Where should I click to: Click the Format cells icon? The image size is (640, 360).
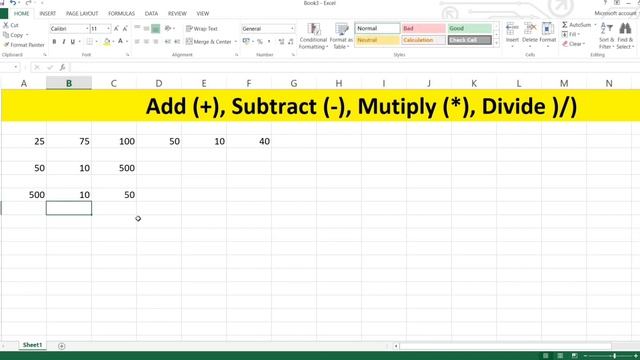[547, 29]
